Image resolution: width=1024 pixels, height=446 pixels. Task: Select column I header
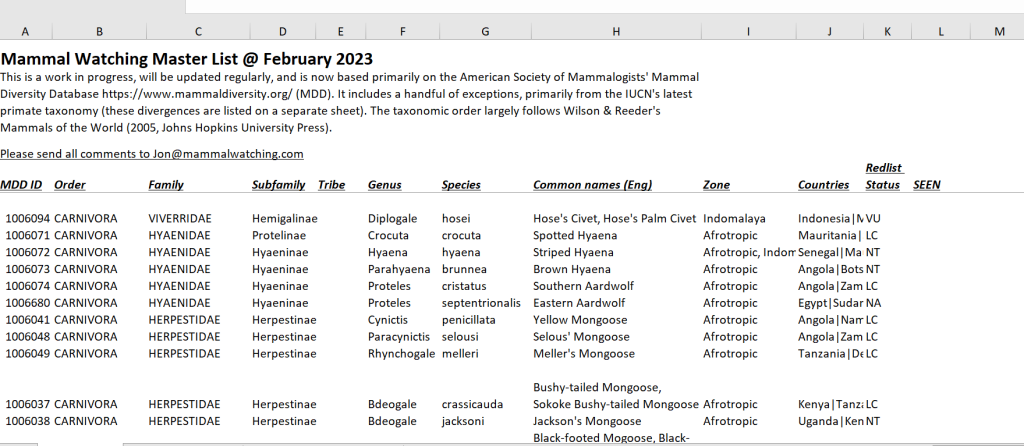coord(748,31)
